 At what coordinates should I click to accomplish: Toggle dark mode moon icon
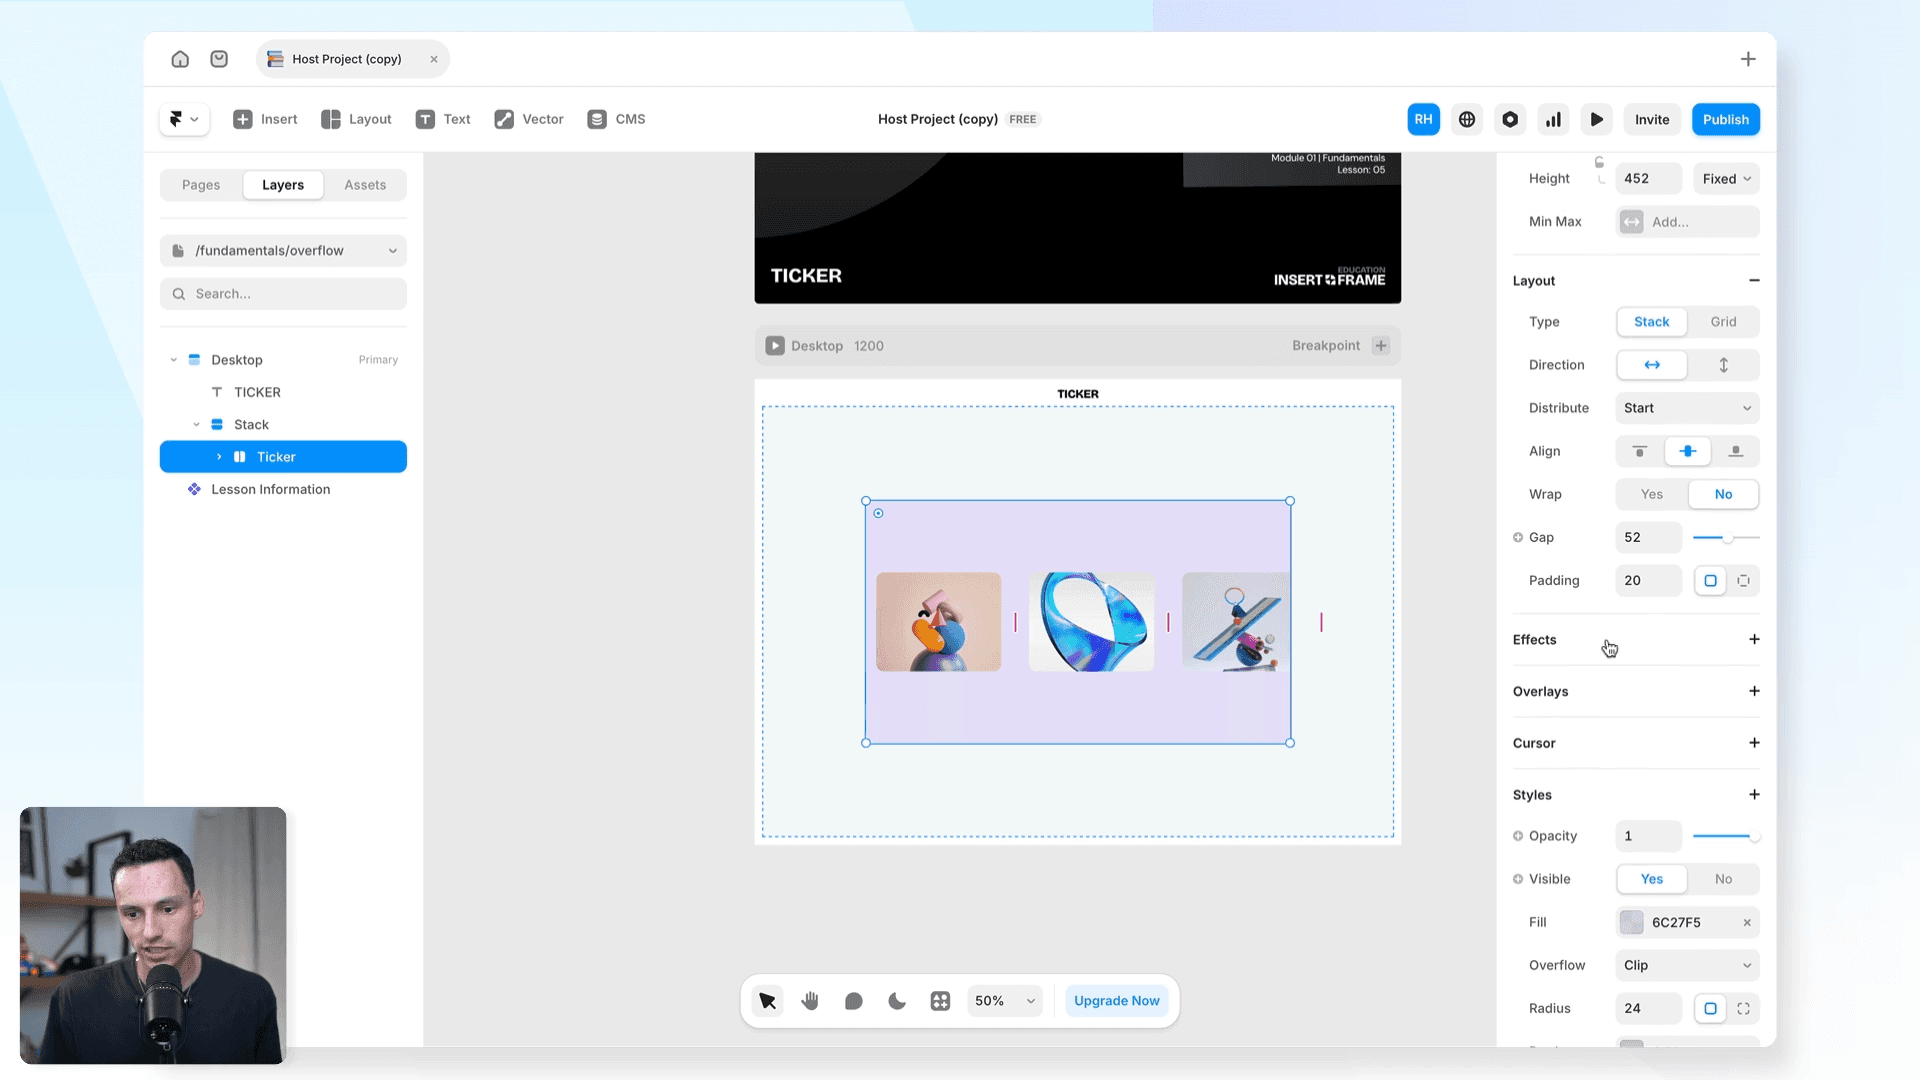click(x=897, y=1001)
